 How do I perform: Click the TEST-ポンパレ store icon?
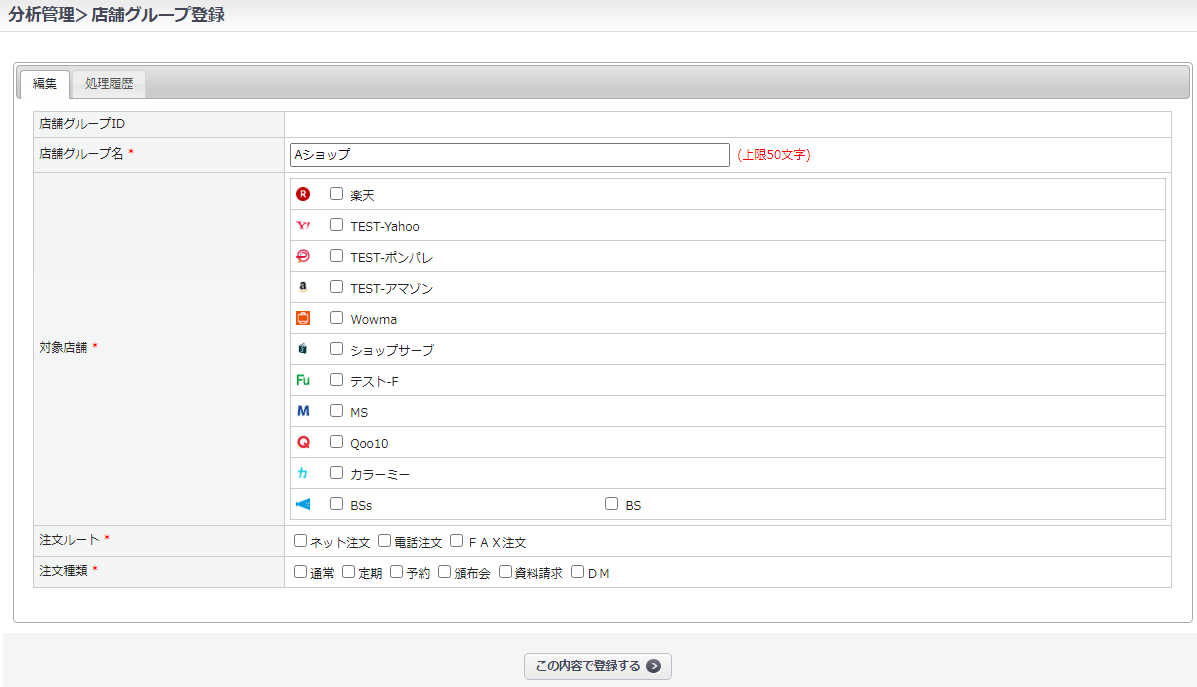coord(303,256)
